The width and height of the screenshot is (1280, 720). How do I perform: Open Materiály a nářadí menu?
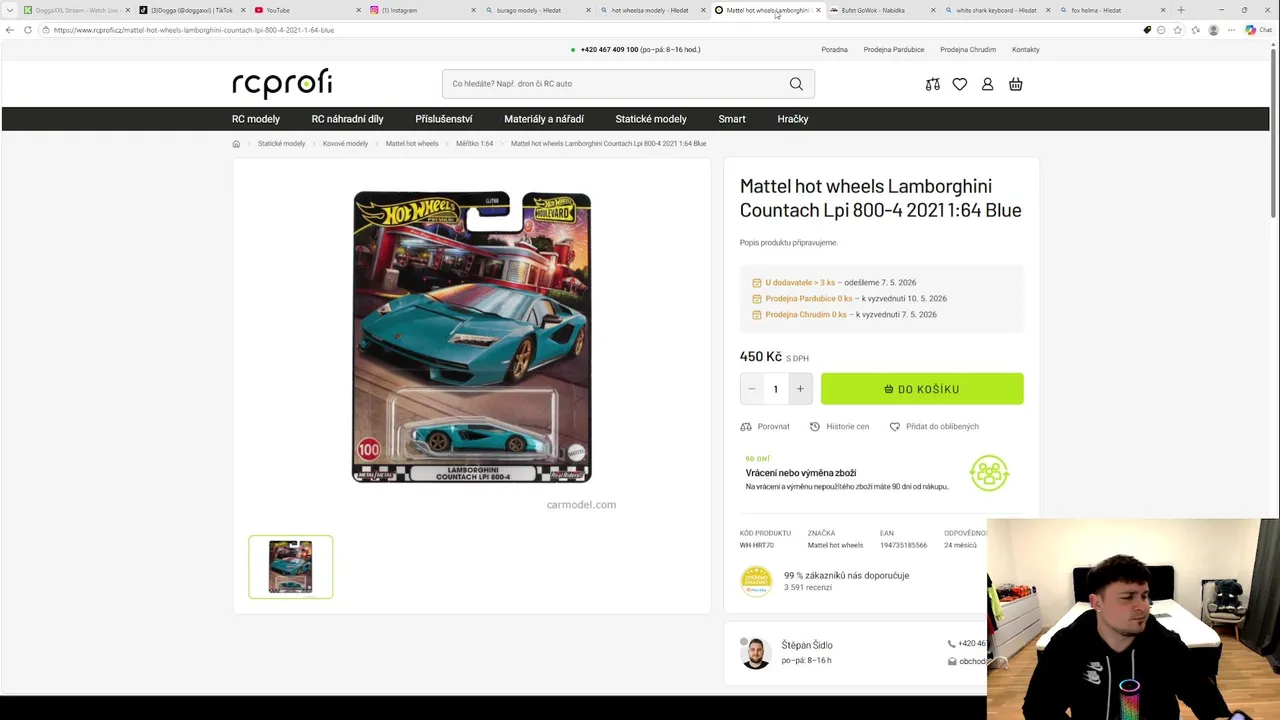tap(544, 119)
